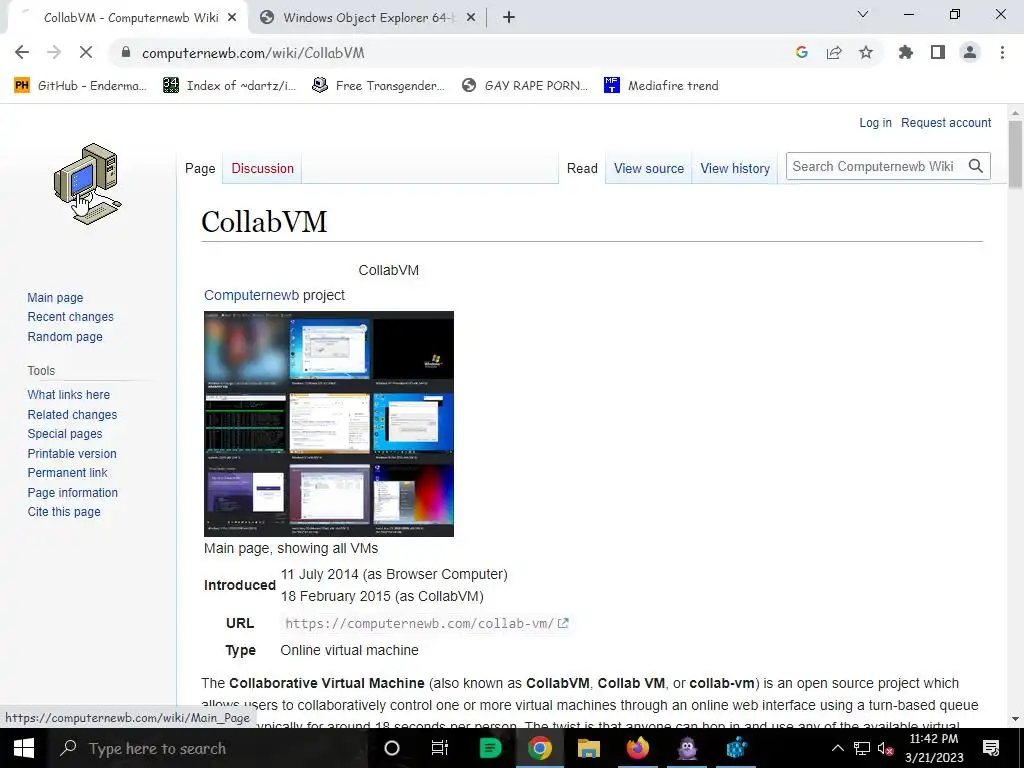Open the computernewb.com/collab-vm URL link

[426, 624]
